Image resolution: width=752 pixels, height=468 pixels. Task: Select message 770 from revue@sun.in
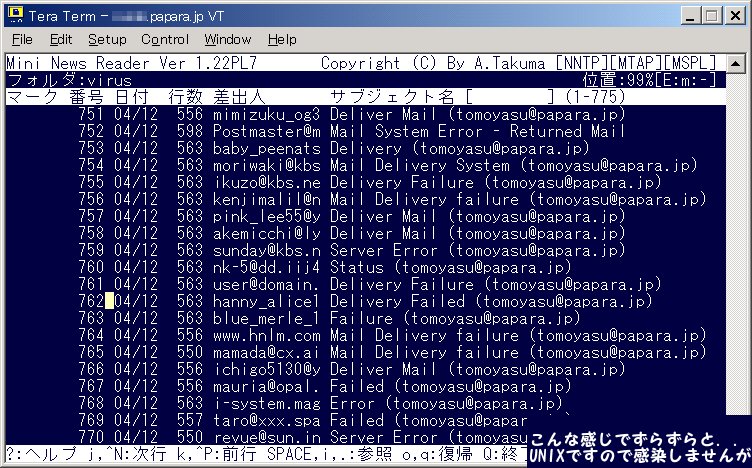pos(303,437)
